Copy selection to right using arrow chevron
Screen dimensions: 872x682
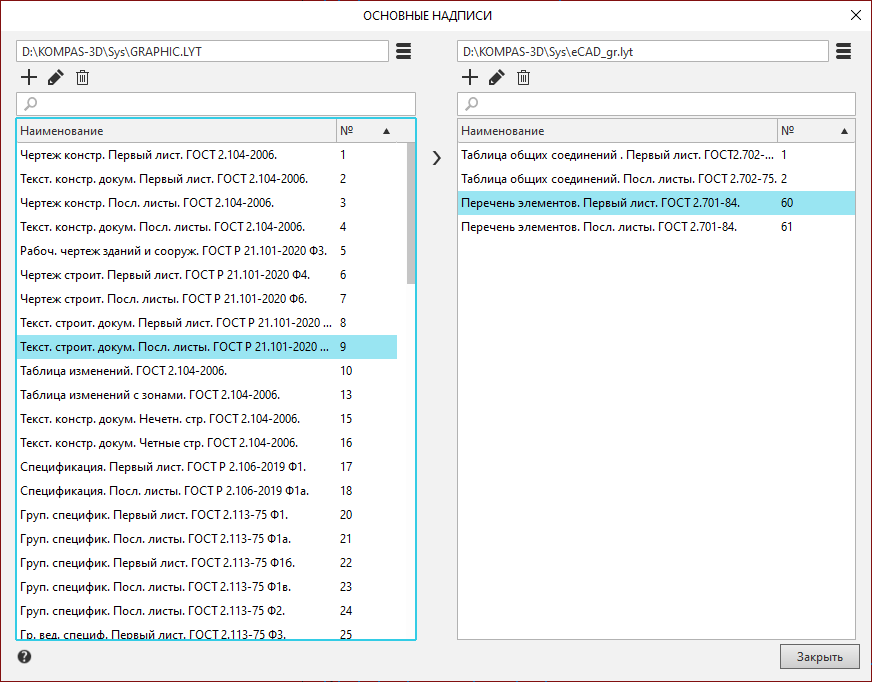[436, 157]
